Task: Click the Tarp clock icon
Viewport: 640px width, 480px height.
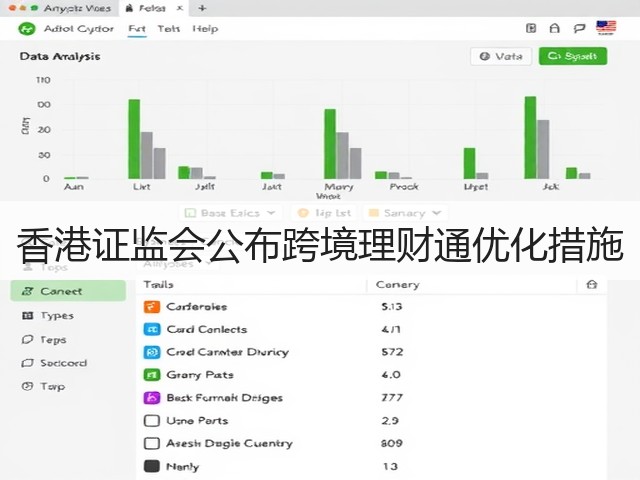Action: pos(27,386)
